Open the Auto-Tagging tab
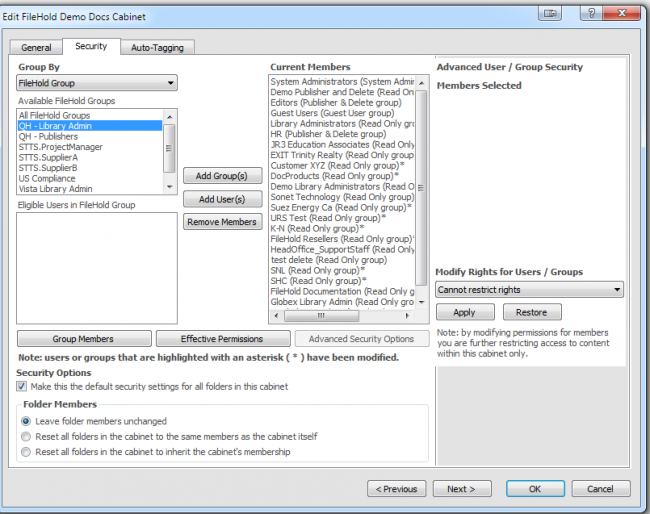The height and width of the screenshot is (514, 650). click(158, 47)
